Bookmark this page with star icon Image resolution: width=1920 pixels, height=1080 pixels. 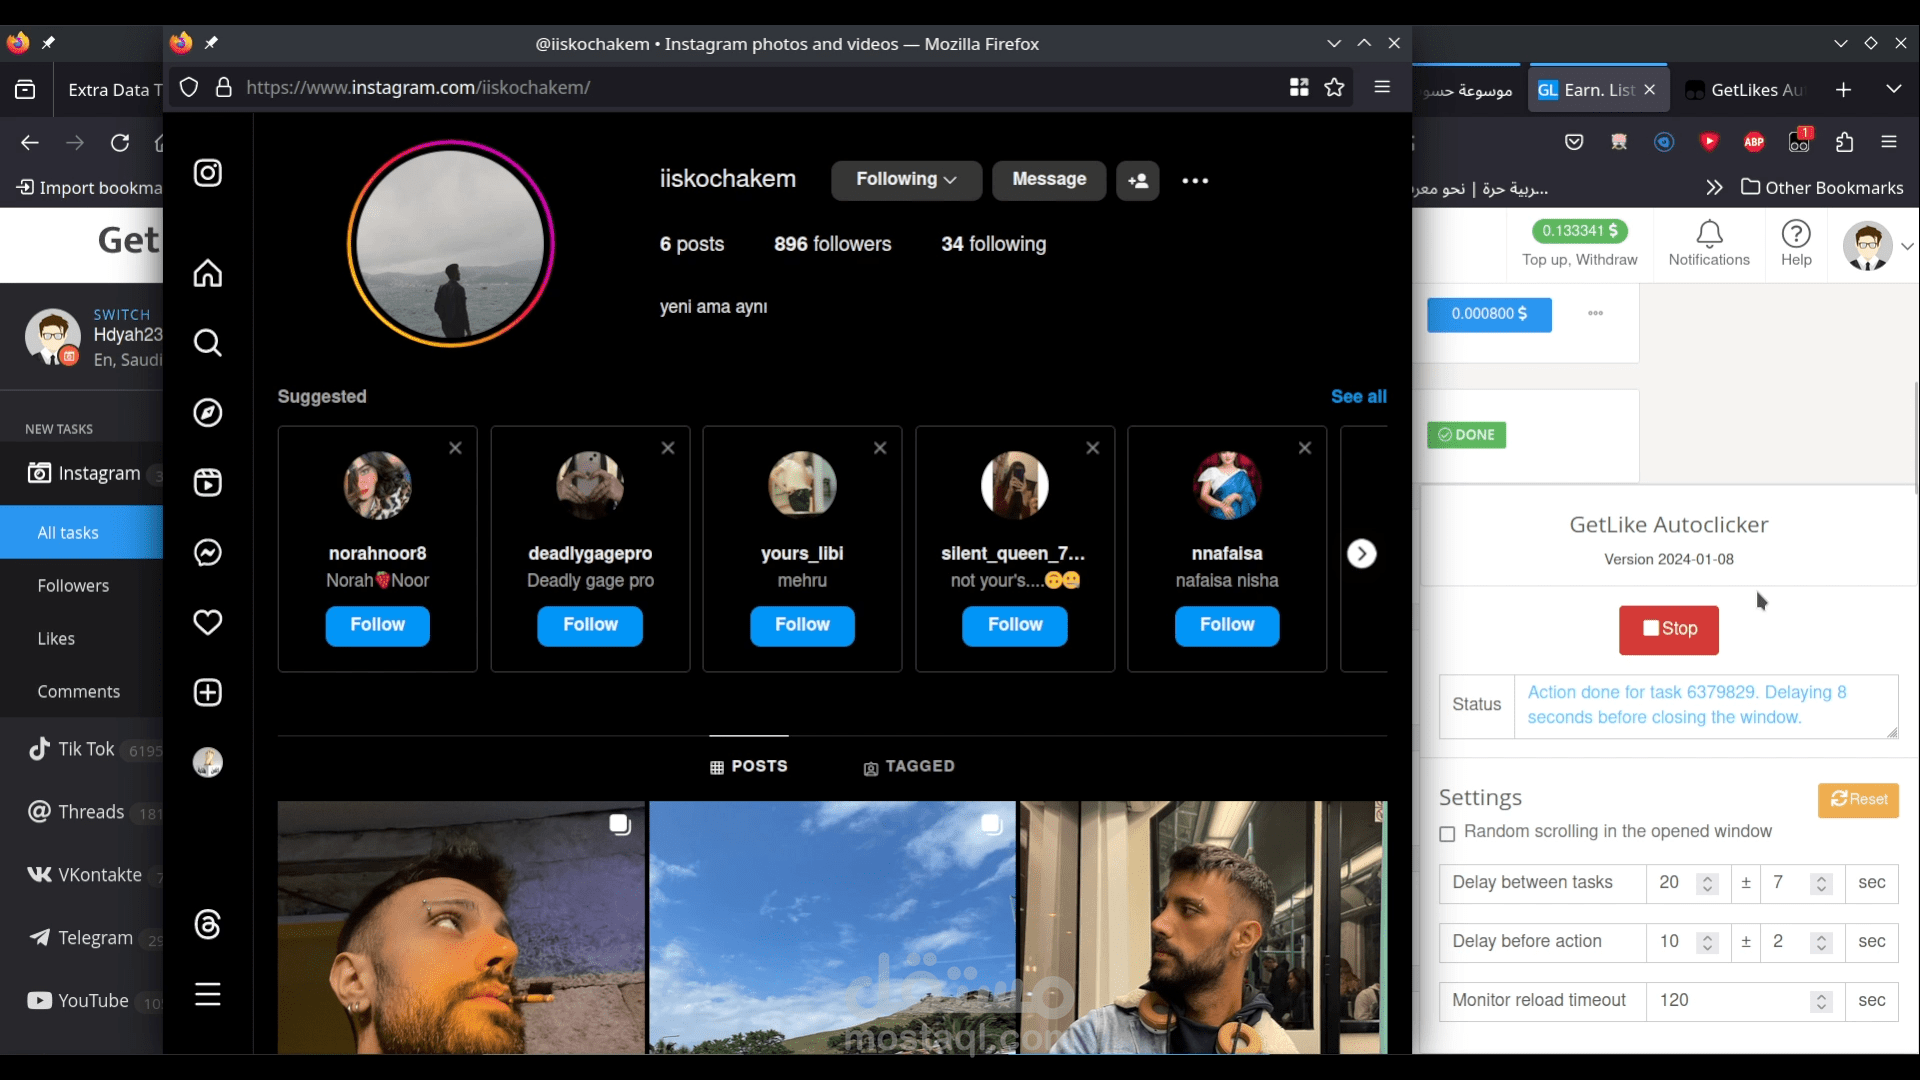[x=1334, y=88]
